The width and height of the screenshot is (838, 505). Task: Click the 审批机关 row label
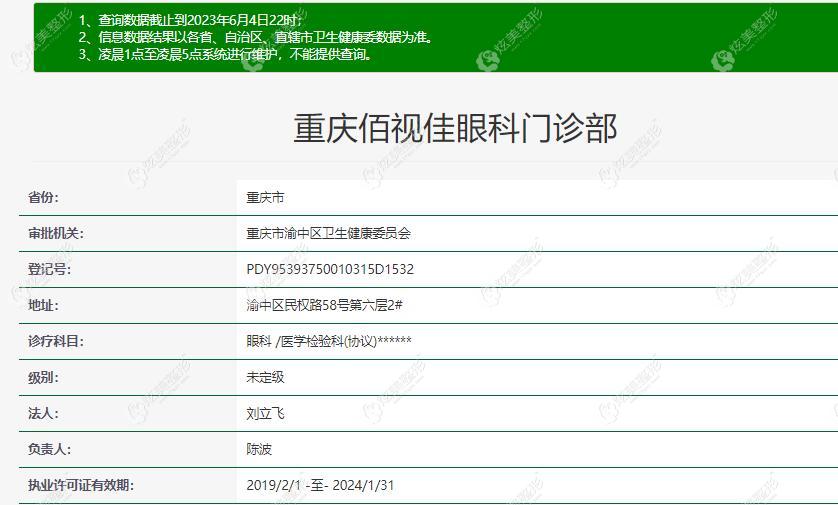pos(55,234)
